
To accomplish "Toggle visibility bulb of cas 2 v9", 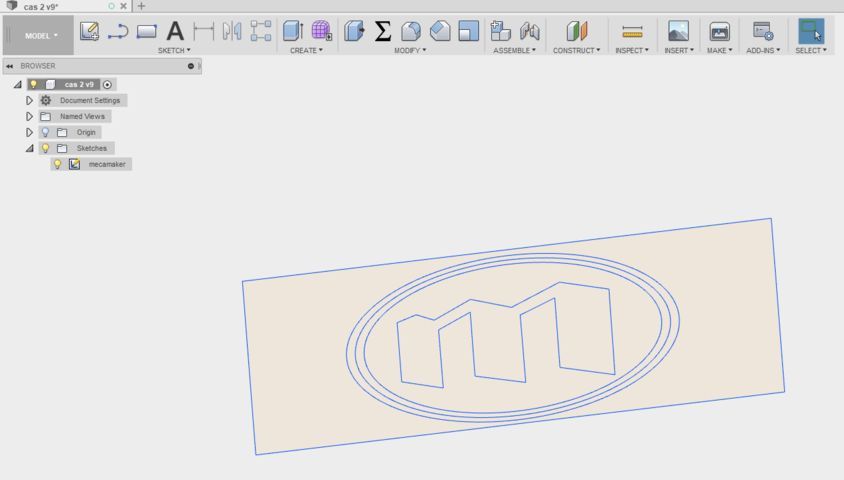I will (33, 84).
